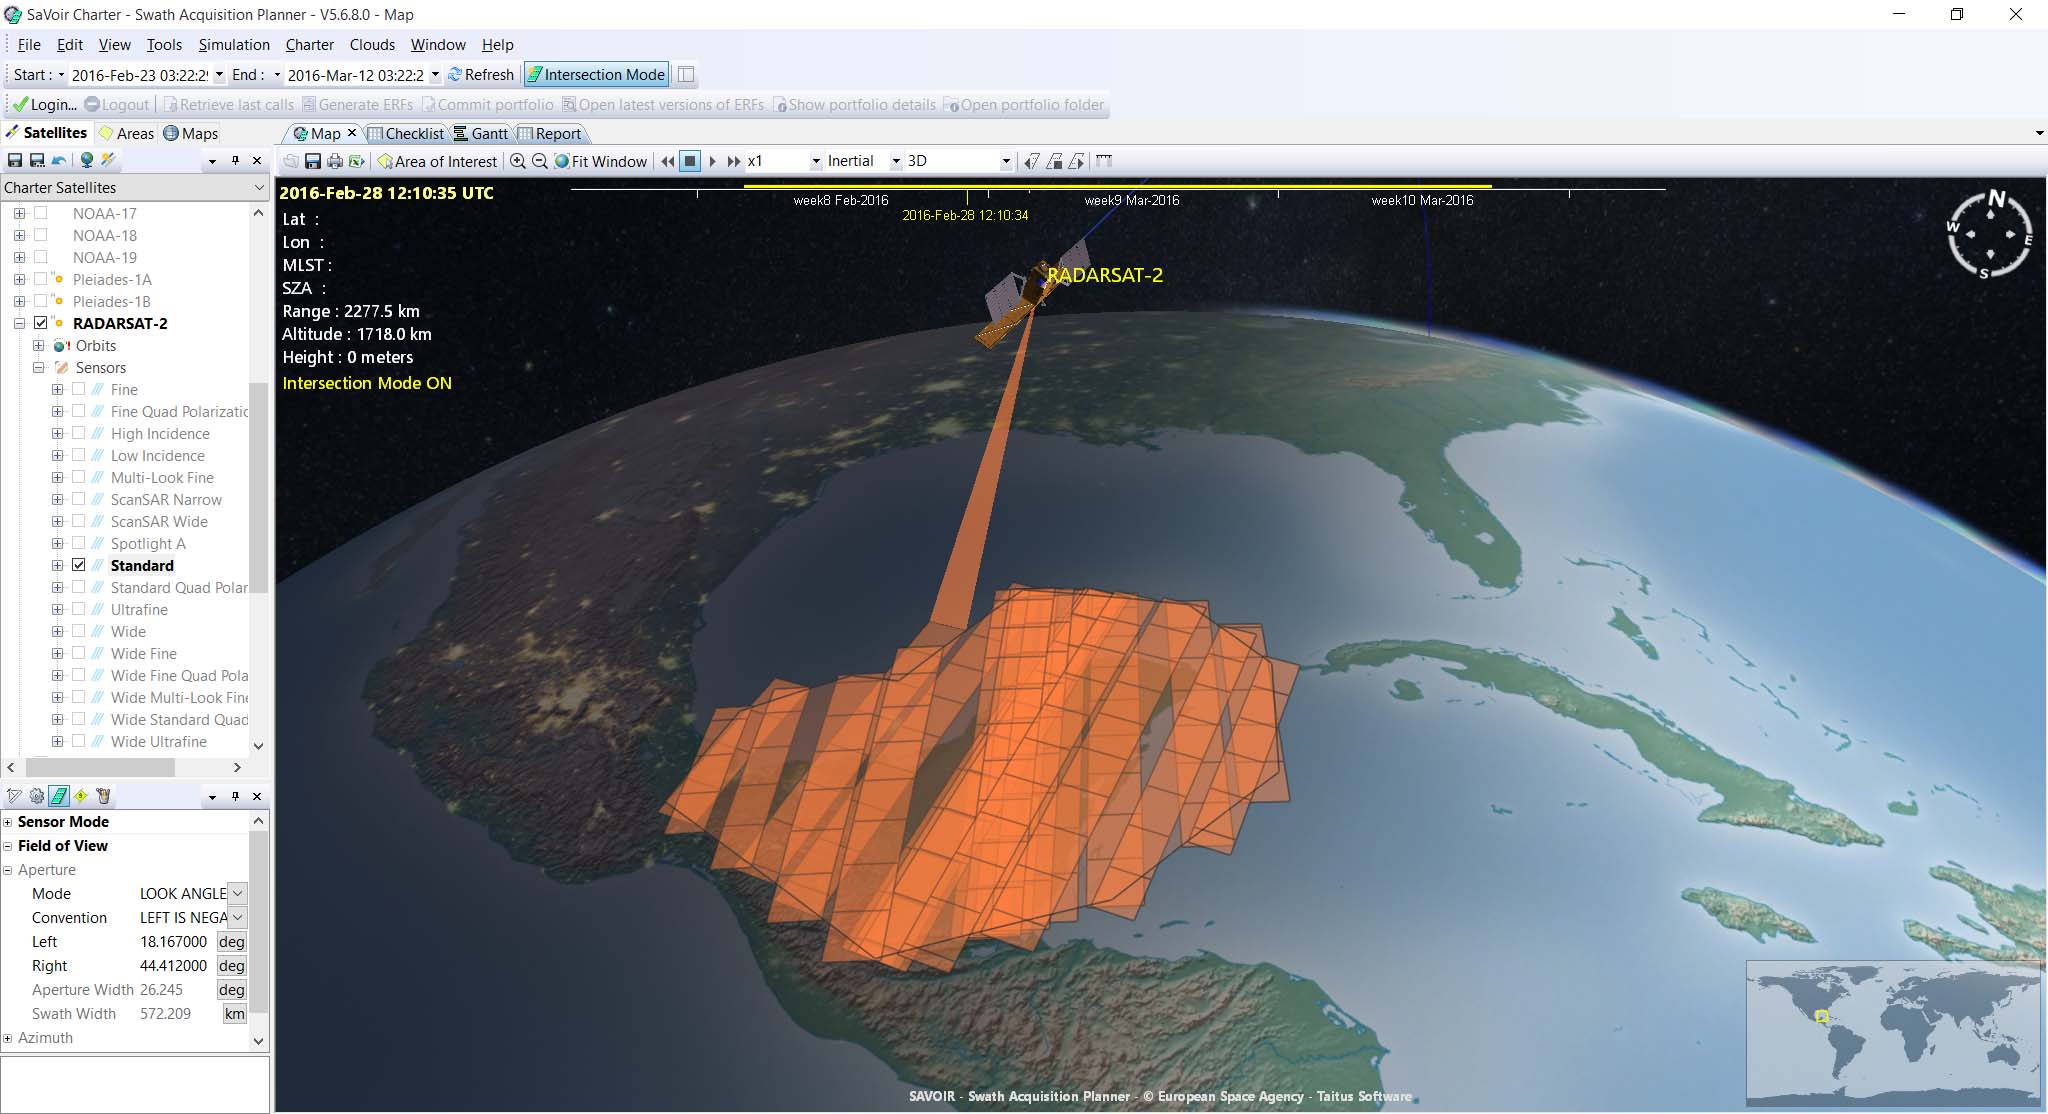The image size is (2048, 1114).
Task: Check the NOAA-19 satellite checkbox
Action: coord(41,257)
